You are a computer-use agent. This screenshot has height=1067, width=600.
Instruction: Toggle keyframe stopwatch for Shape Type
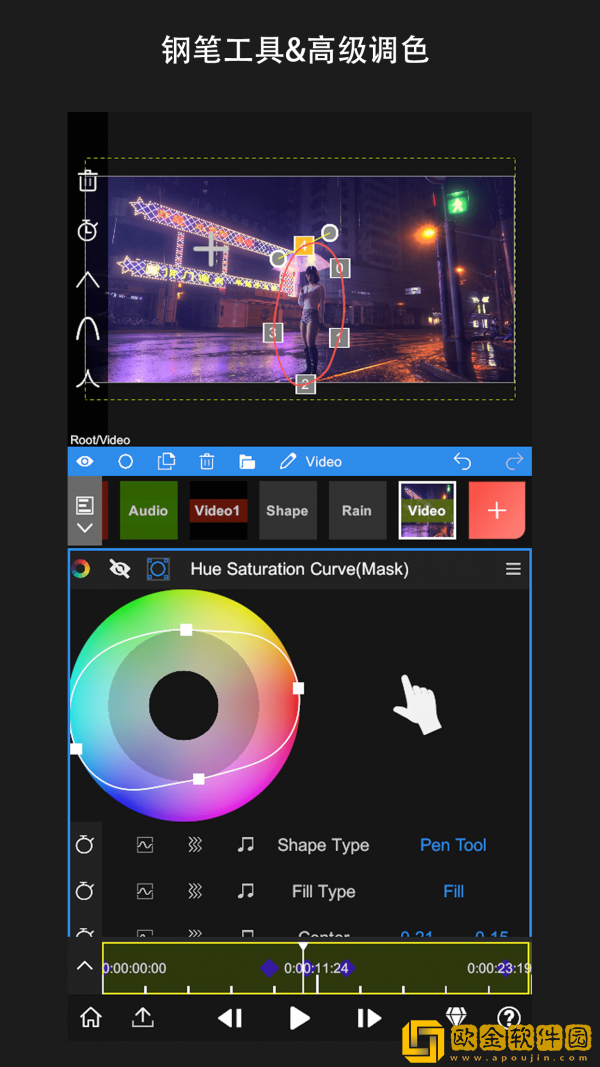click(84, 844)
